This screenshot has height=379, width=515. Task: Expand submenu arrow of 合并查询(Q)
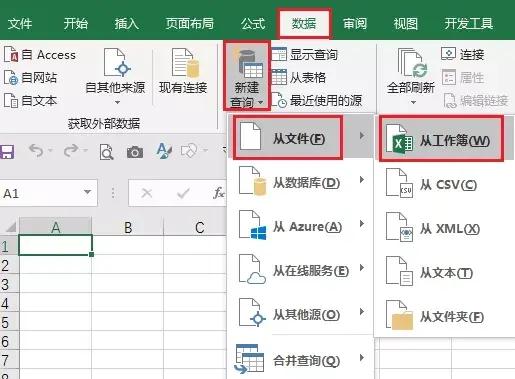(362, 358)
